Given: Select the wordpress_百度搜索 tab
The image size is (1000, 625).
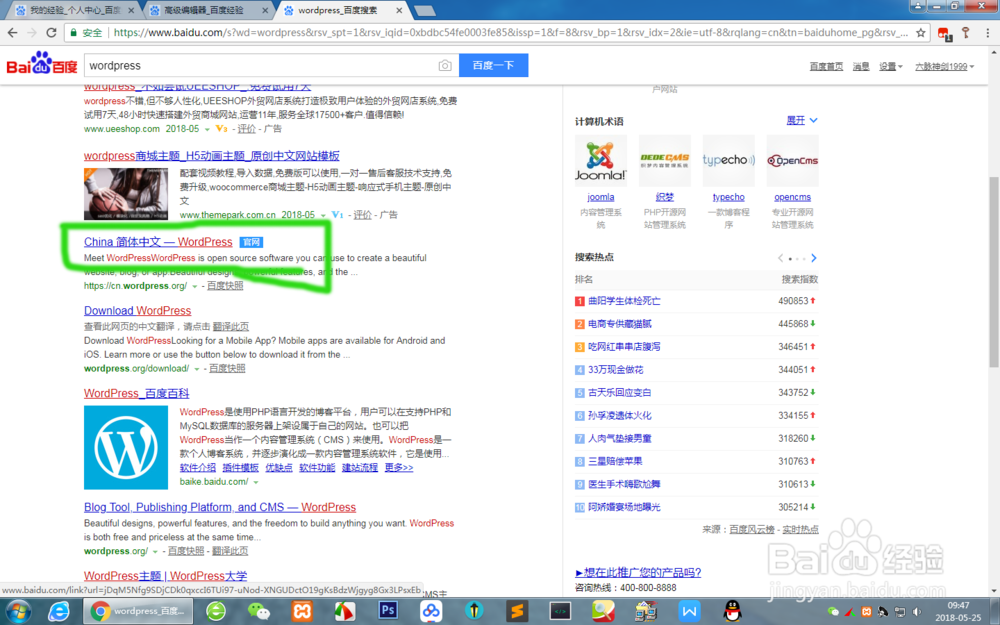Looking at the screenshot, I should click(337, 10).
